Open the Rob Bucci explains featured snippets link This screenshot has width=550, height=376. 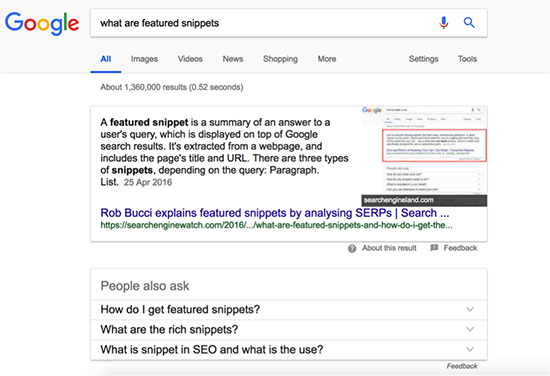(275, 213)
